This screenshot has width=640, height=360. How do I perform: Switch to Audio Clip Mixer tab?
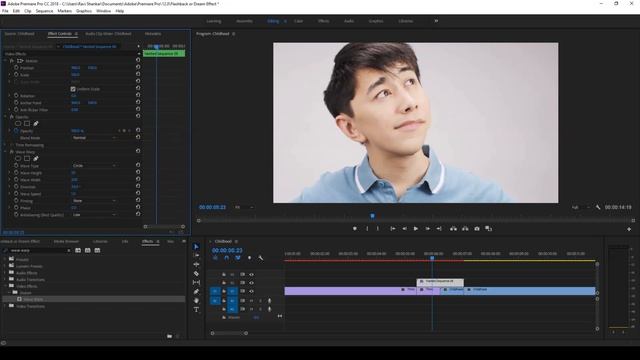pyautogui.click(x=108, y=34)
